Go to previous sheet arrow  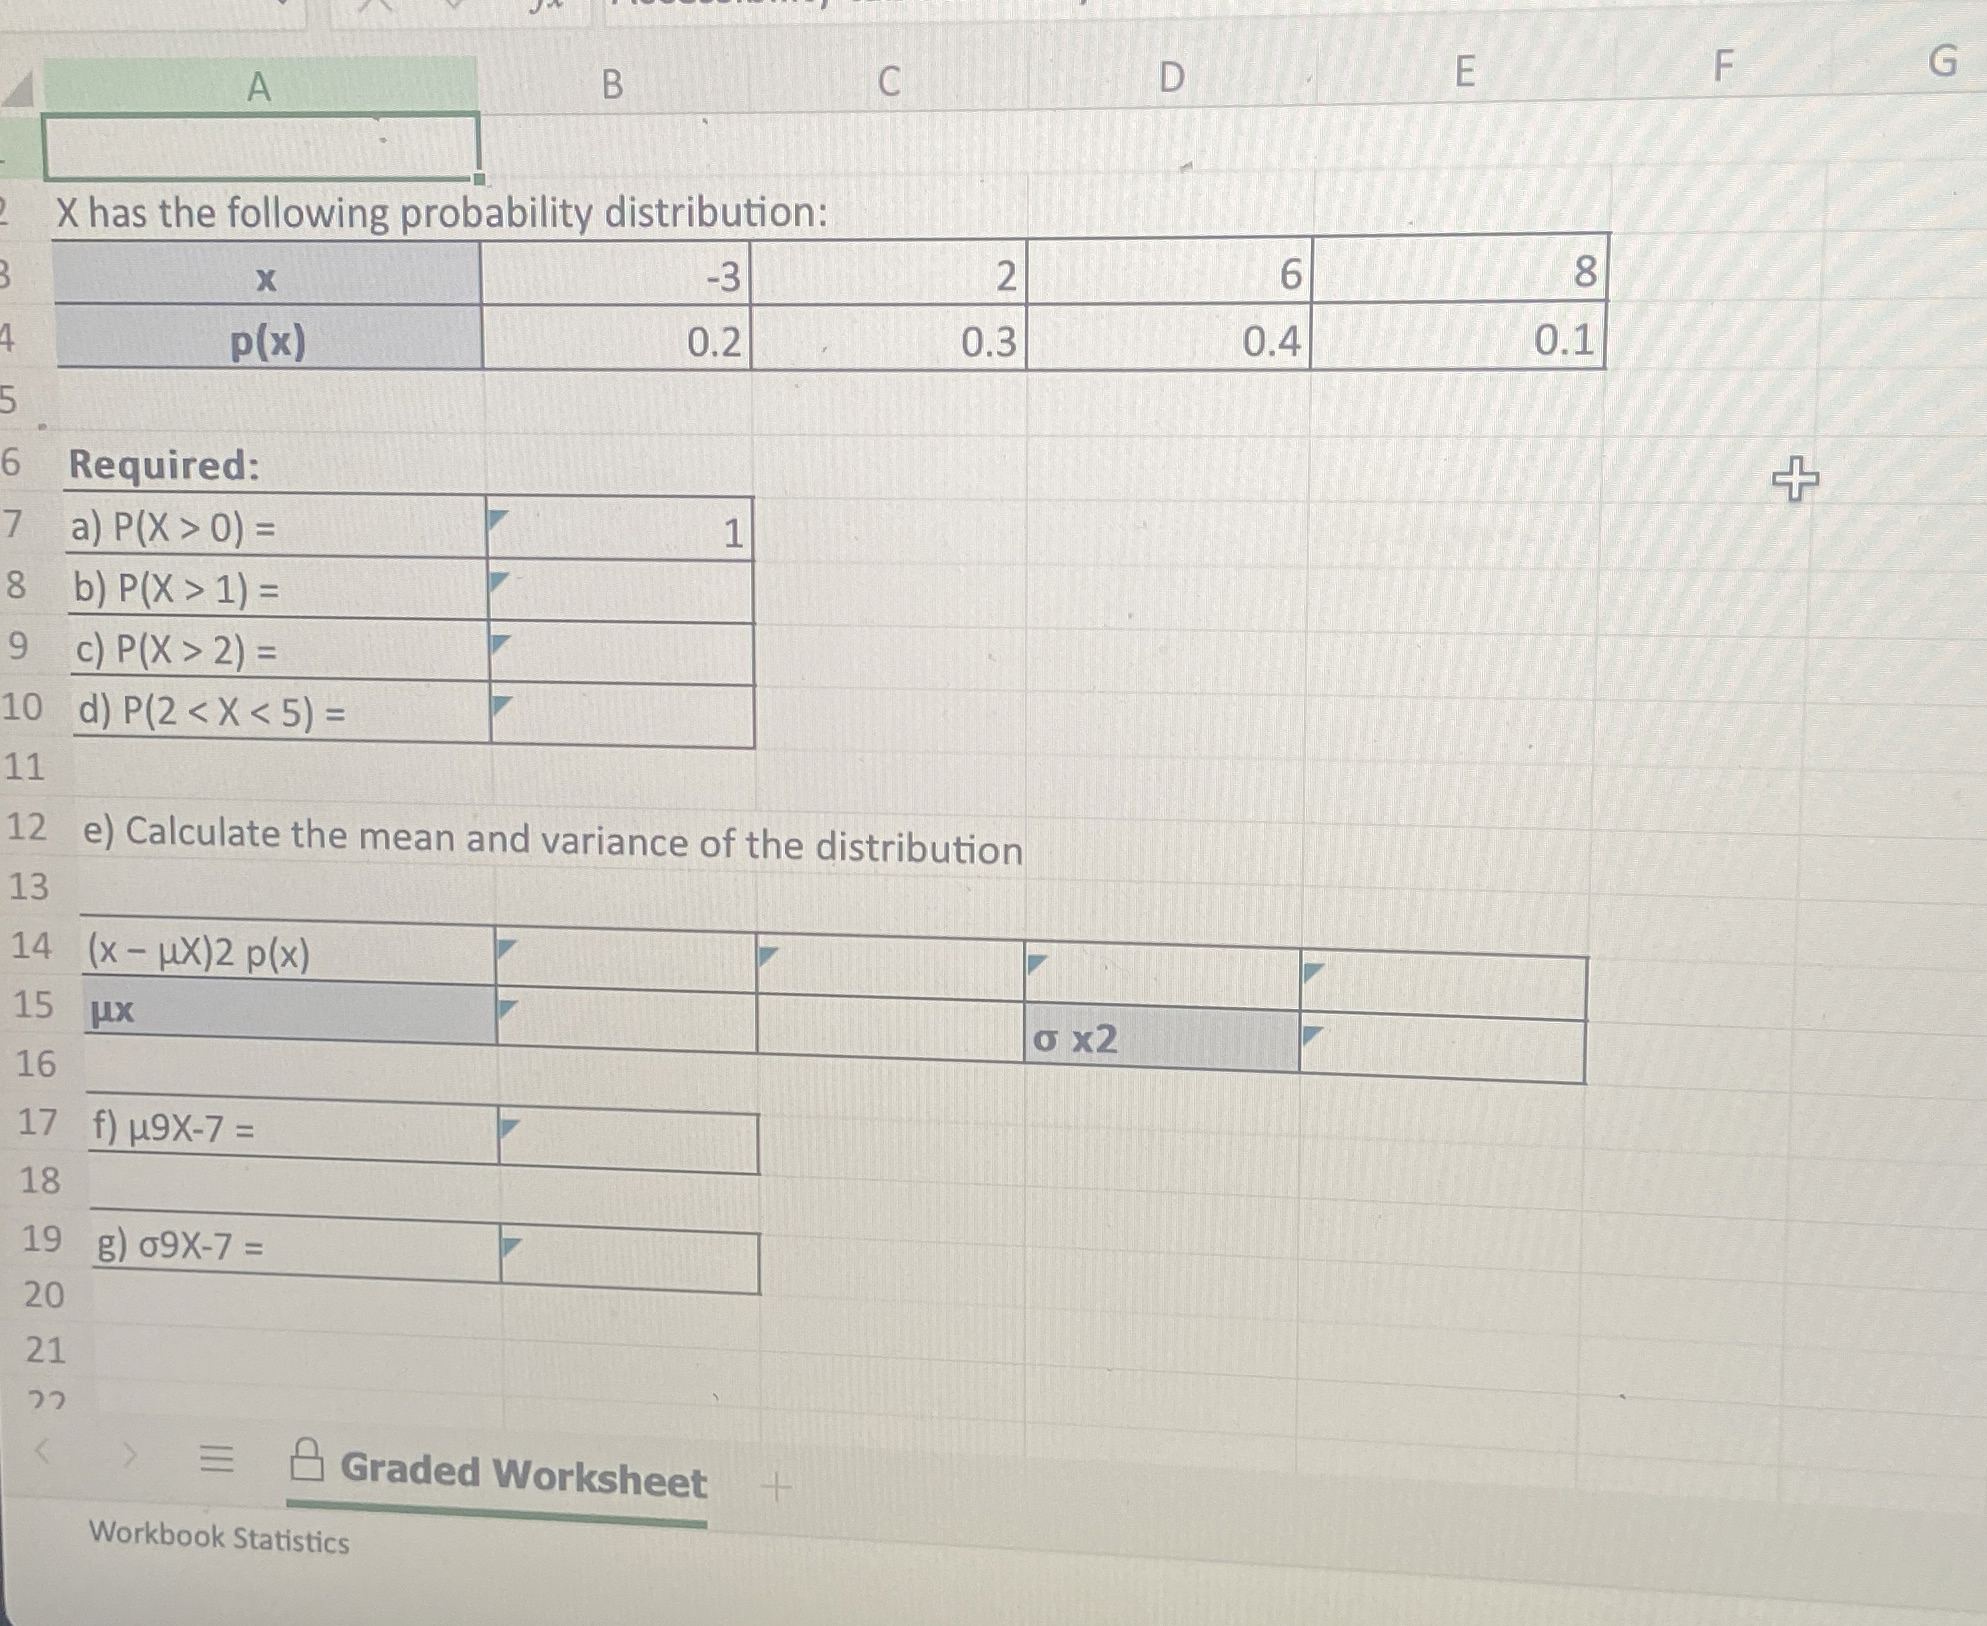pyautogui.click(x=43, y=1450)
